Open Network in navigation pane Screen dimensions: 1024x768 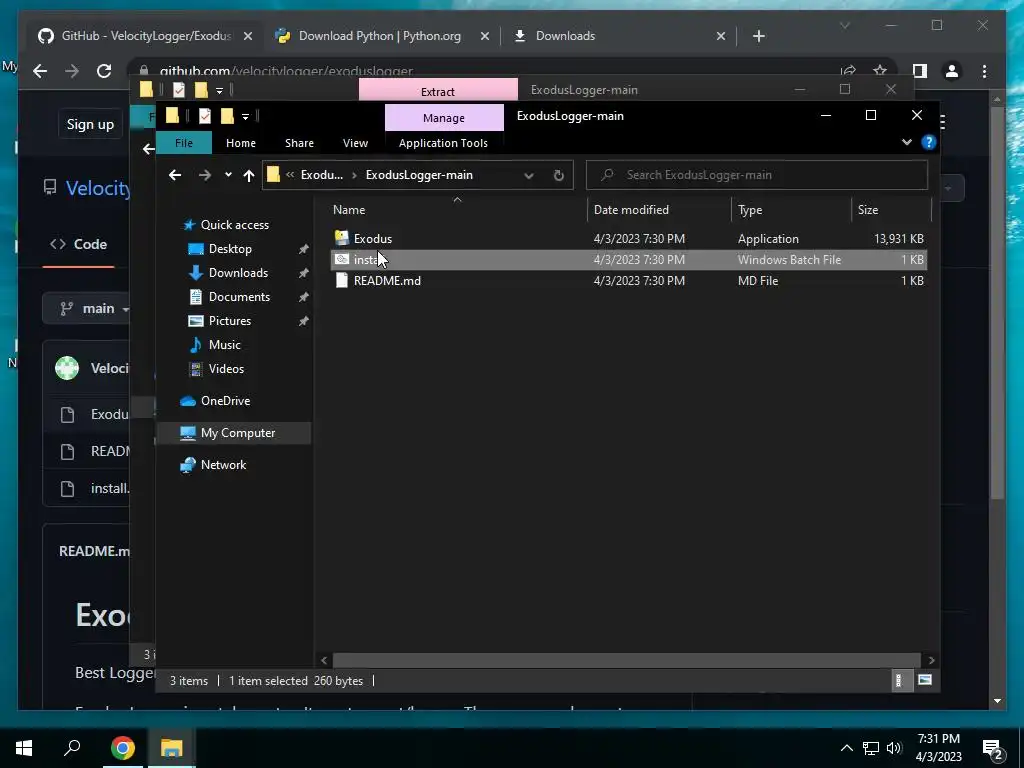[x=223, y=465]
